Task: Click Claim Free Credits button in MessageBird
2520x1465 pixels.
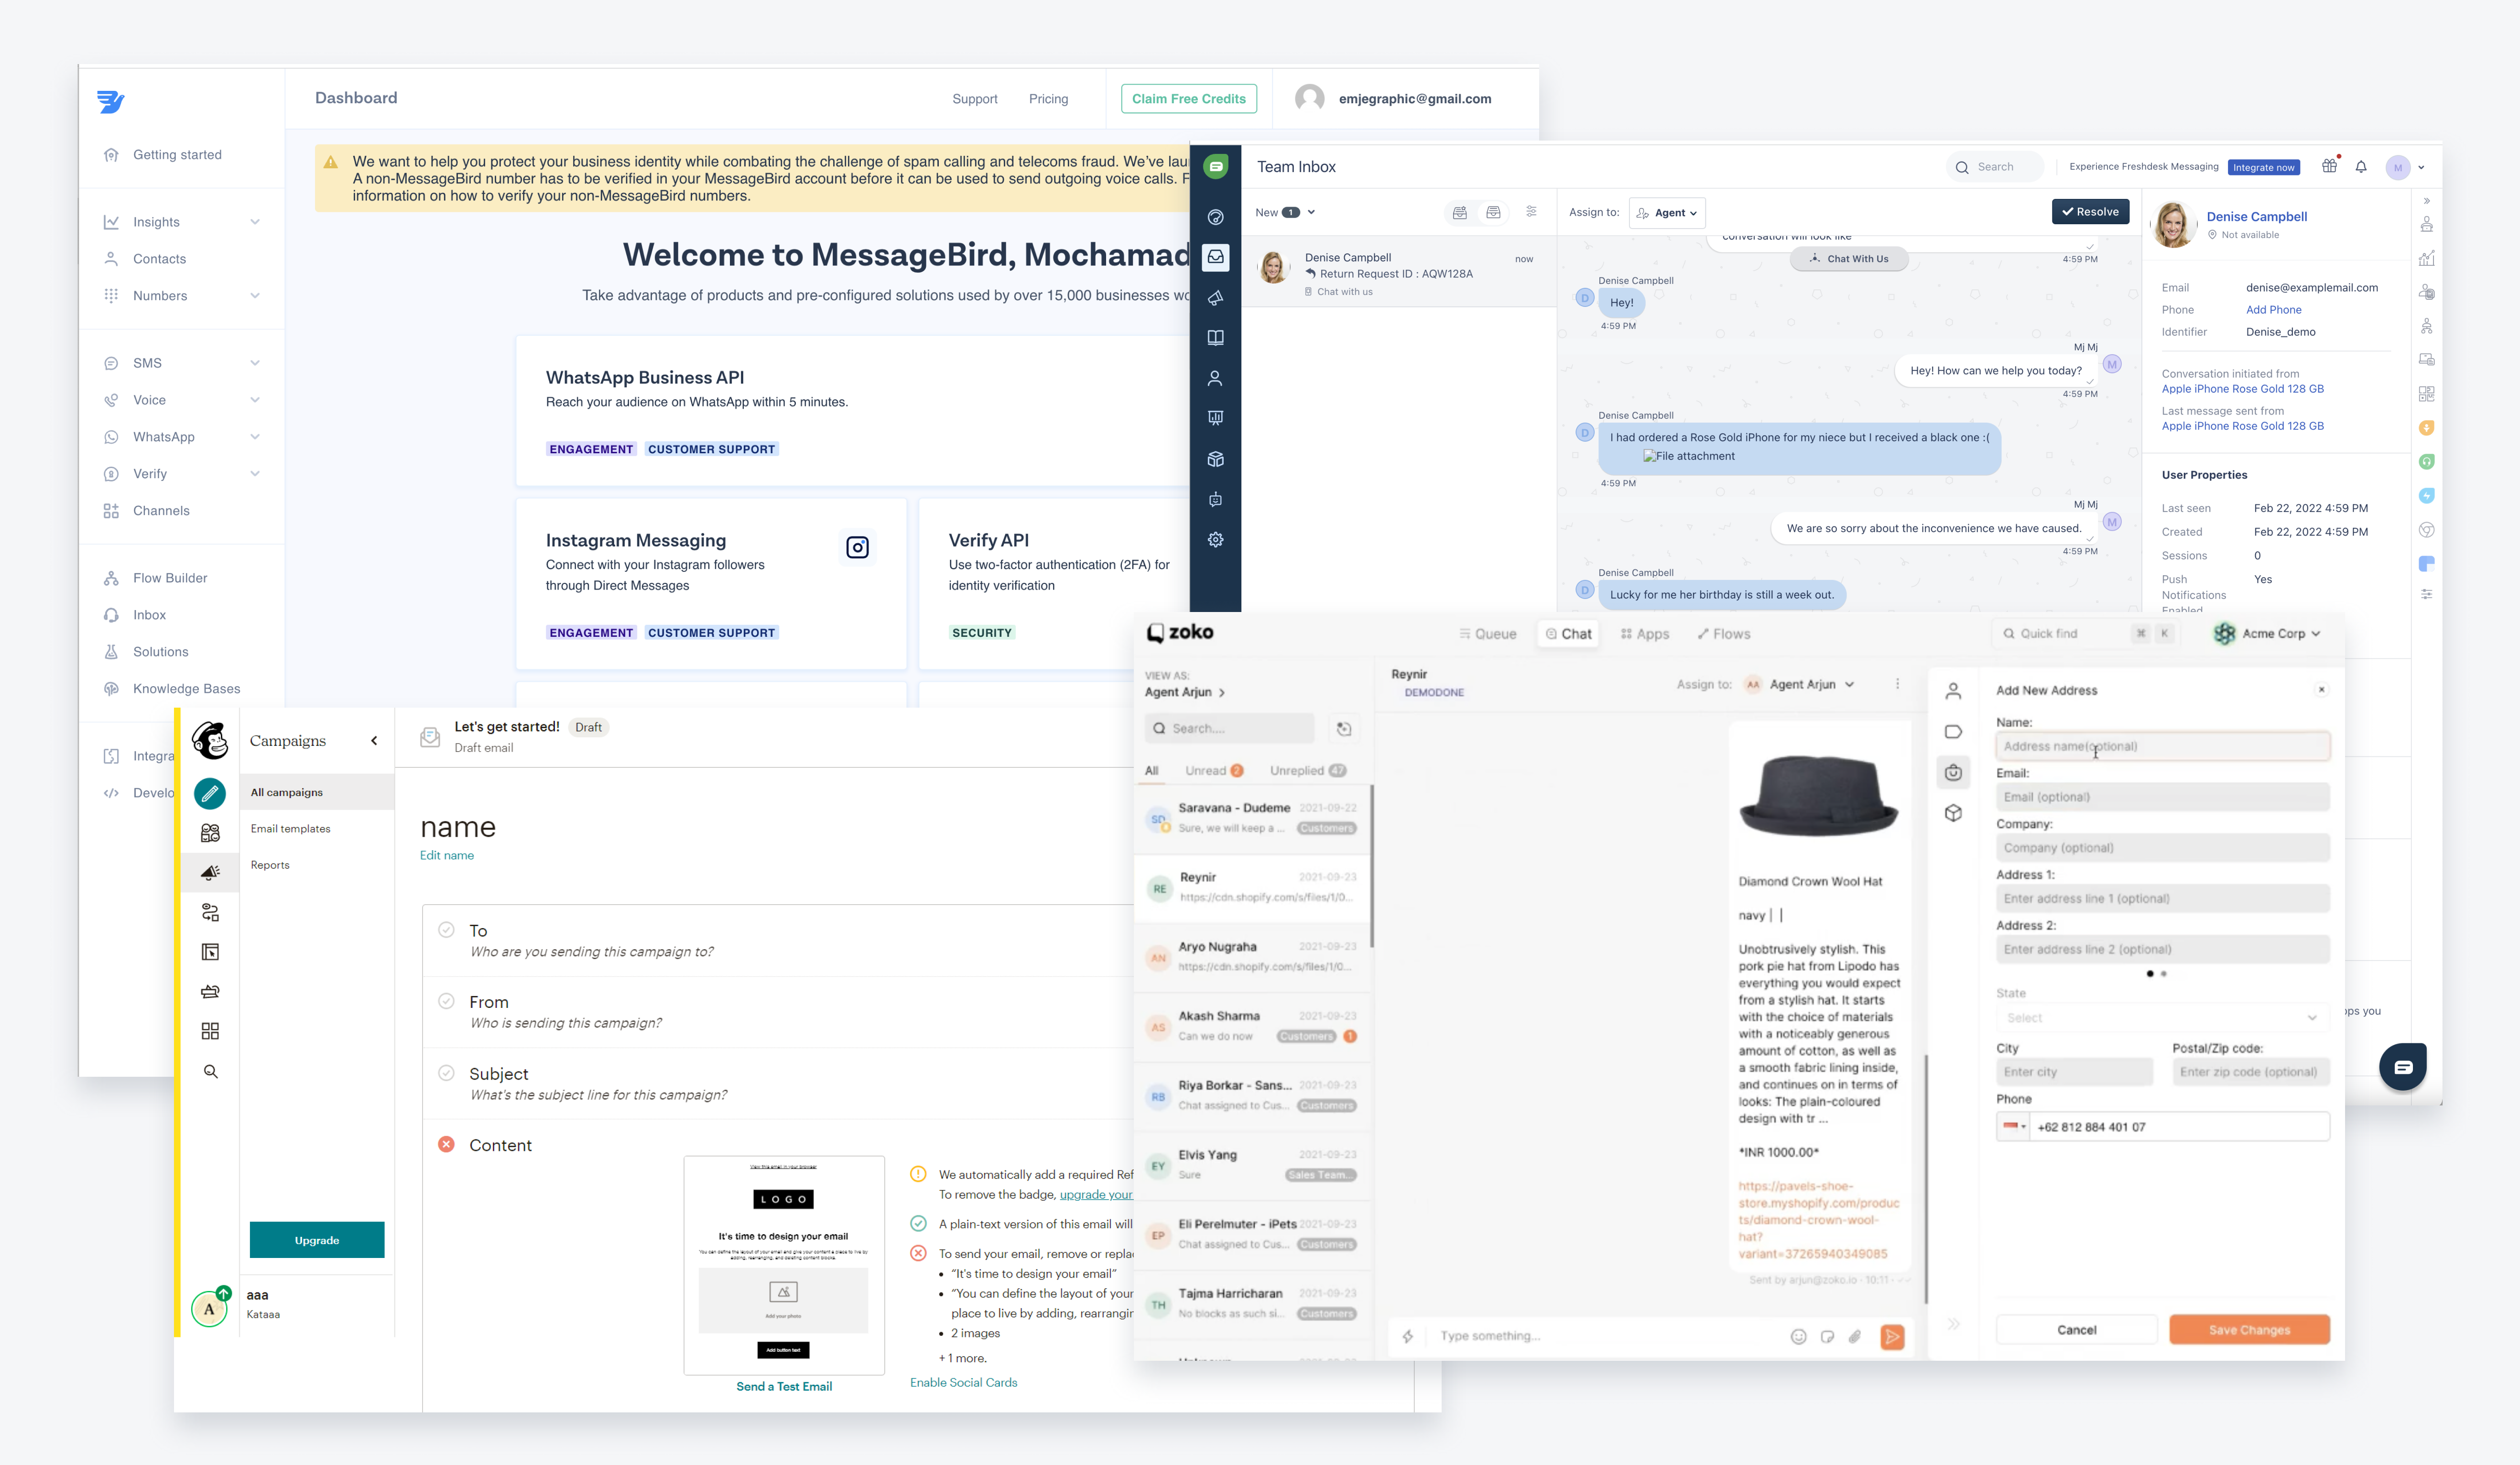Action: click(1188, 98)
